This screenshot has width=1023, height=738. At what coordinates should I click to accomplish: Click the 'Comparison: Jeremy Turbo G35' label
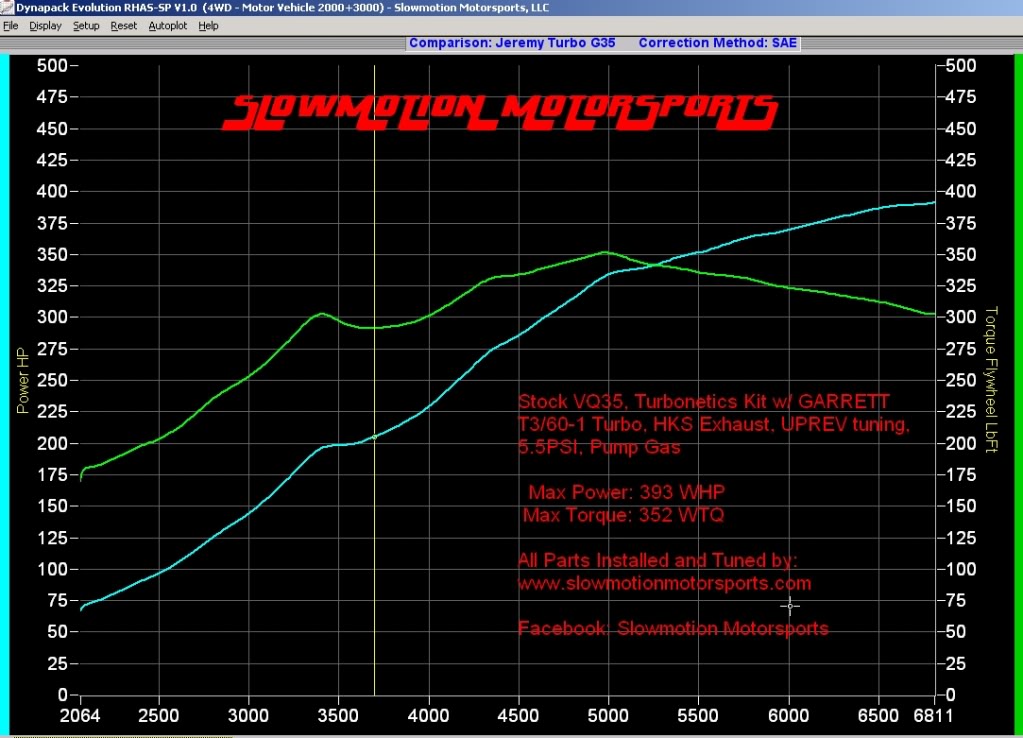[x=512, y=43]
